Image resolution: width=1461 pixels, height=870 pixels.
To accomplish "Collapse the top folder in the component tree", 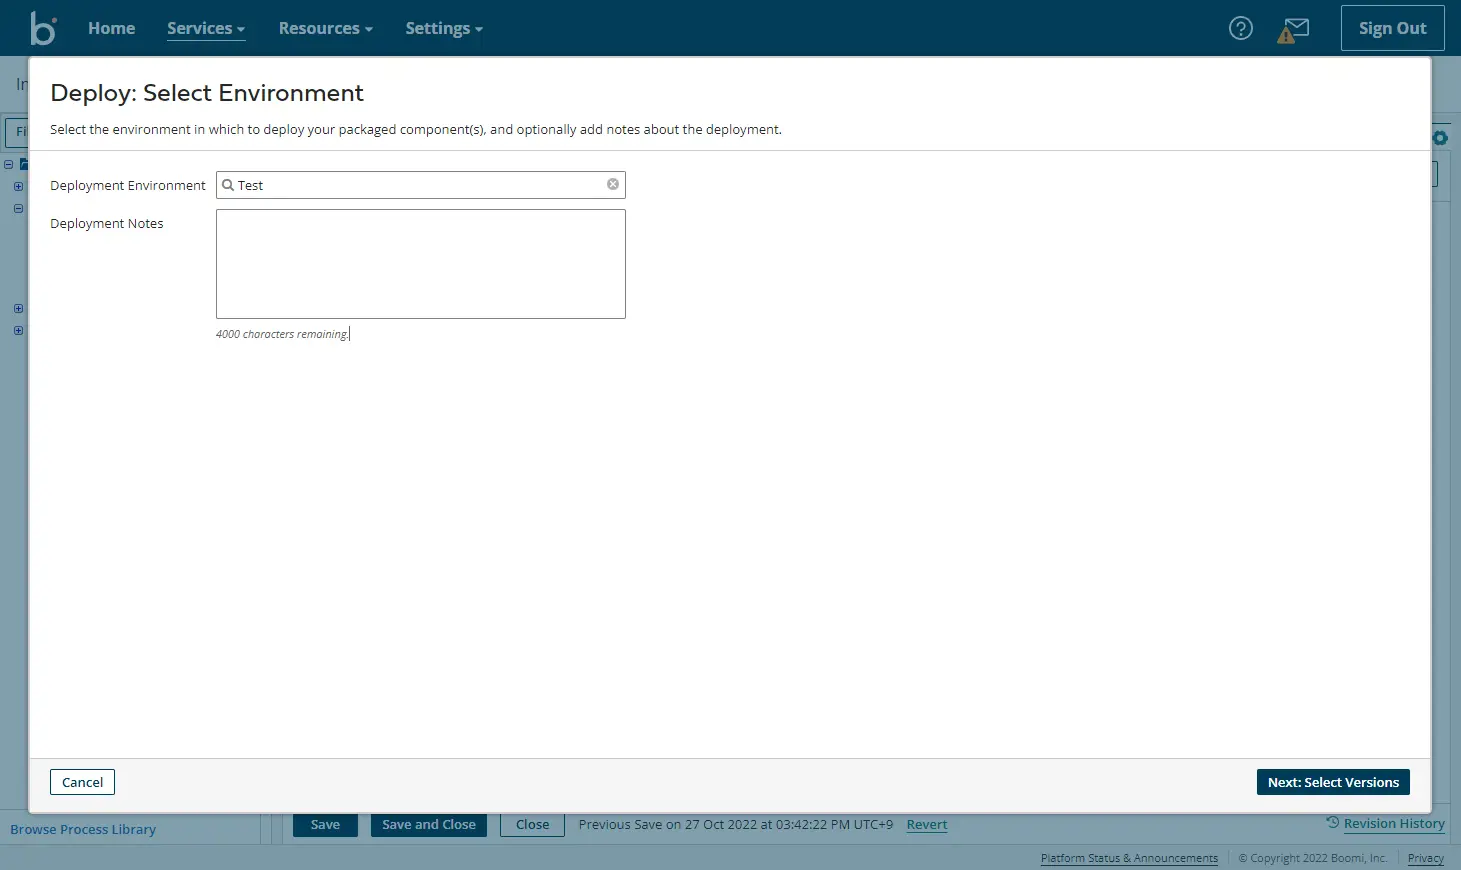I will 8,164.
